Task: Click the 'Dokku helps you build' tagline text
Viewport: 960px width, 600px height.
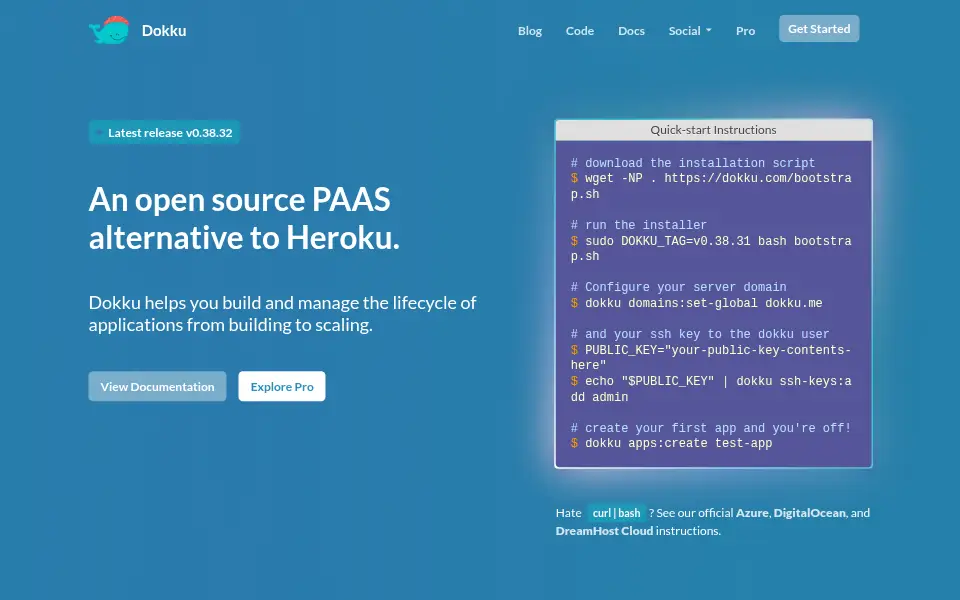Action: [282, 313]
